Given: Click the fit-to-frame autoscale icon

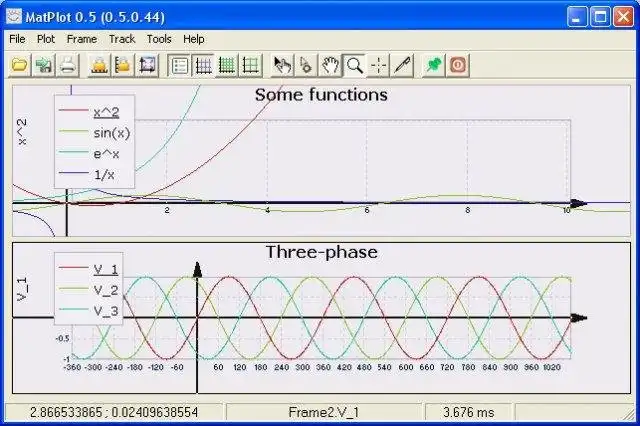Looking at the screenshot, I should point(147,65).
